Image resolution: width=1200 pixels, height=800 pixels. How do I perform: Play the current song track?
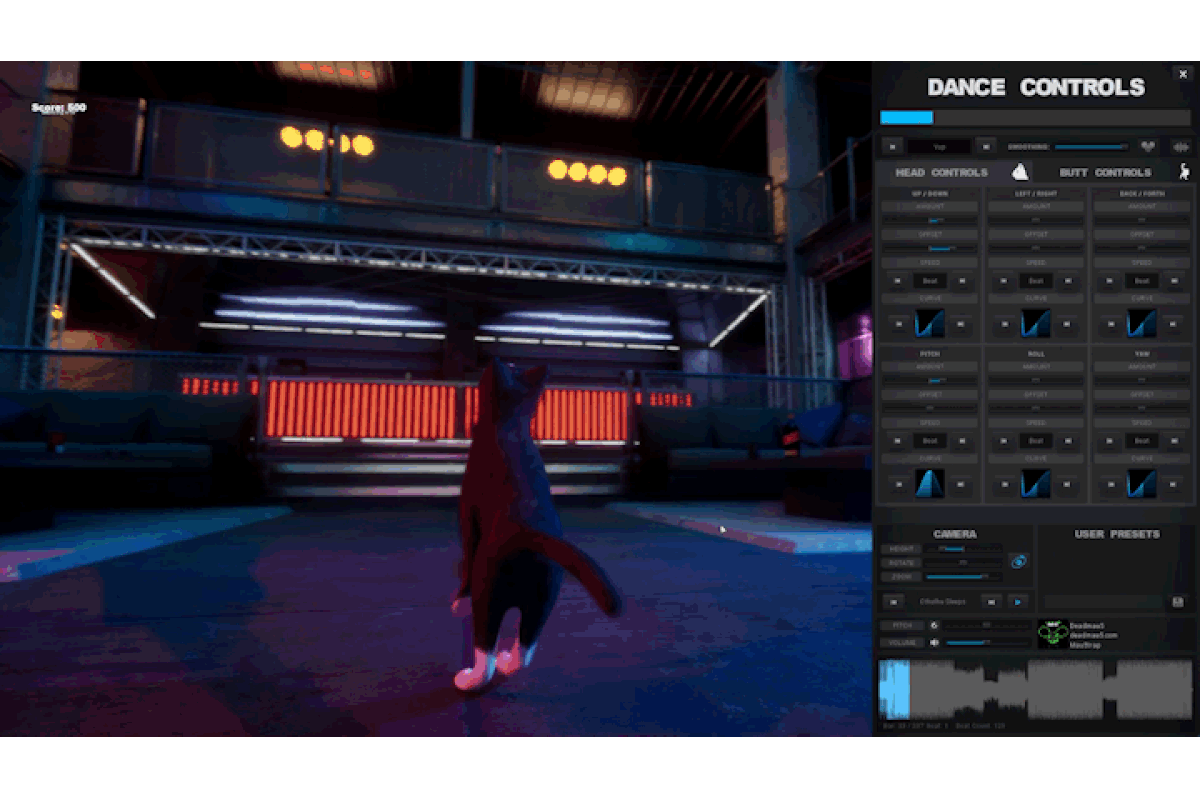pos(1018,602)
